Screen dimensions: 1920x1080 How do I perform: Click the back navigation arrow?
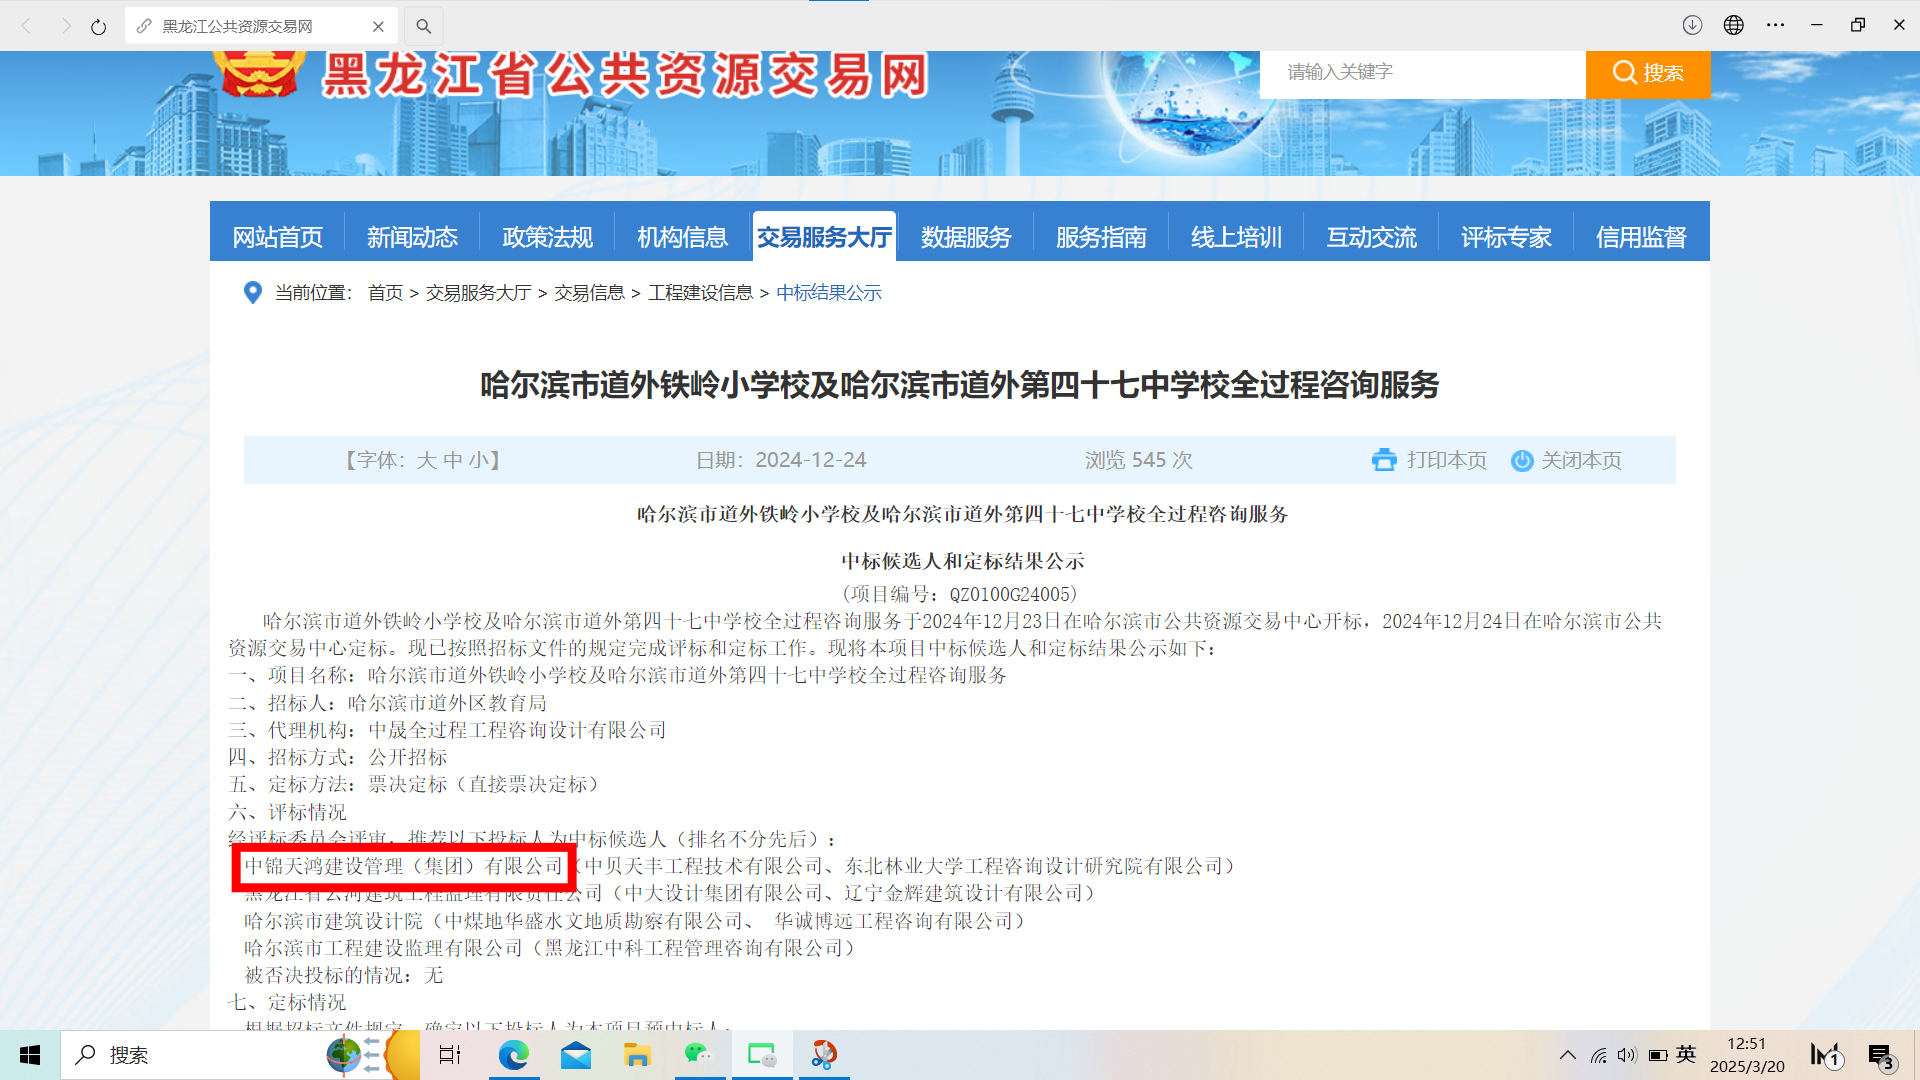click(x=26, y=26)
